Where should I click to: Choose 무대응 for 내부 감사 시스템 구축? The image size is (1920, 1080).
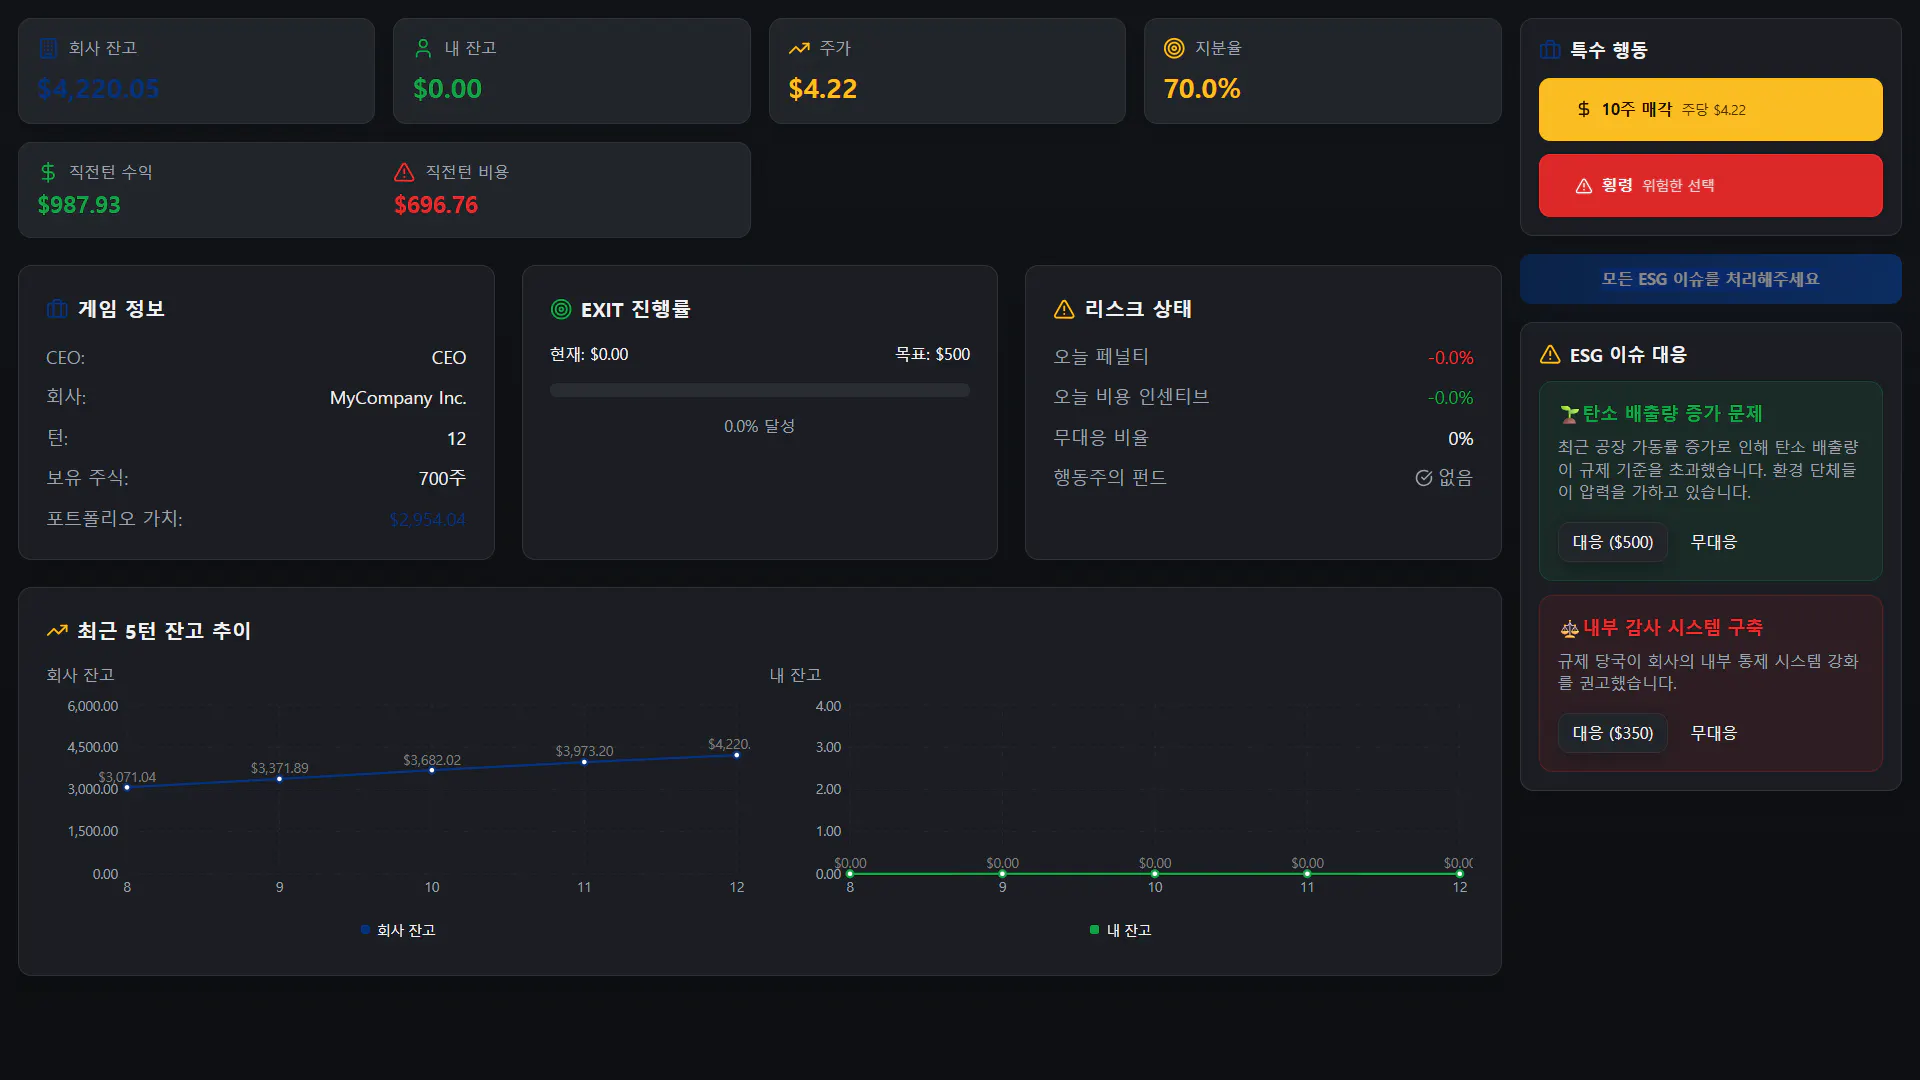[x=1713, y=733]
